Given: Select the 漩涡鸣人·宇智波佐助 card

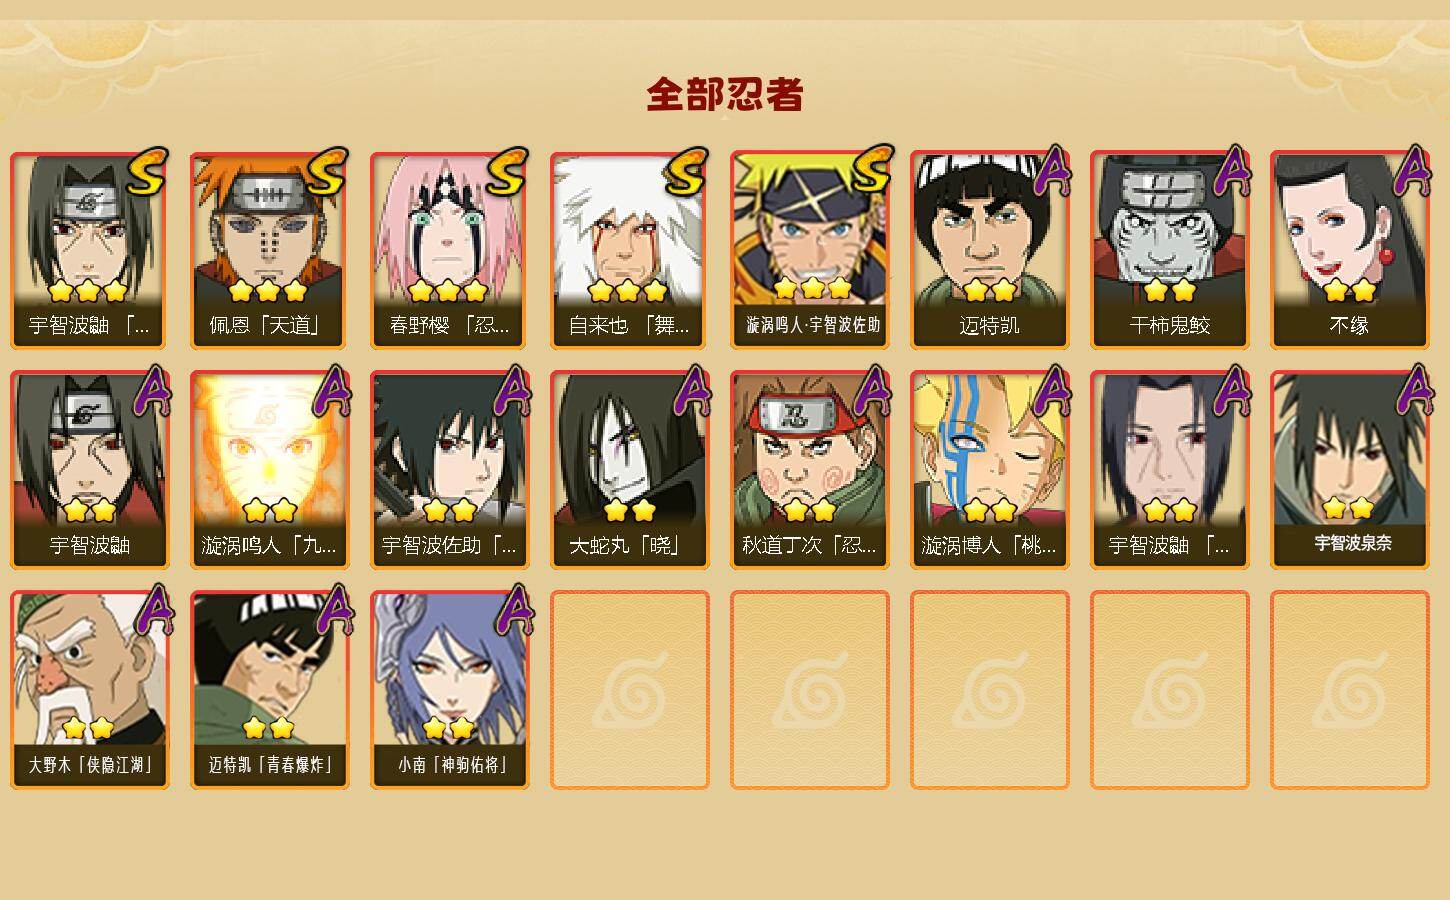Looking at the screenshot, I should (x=809, y=250).
